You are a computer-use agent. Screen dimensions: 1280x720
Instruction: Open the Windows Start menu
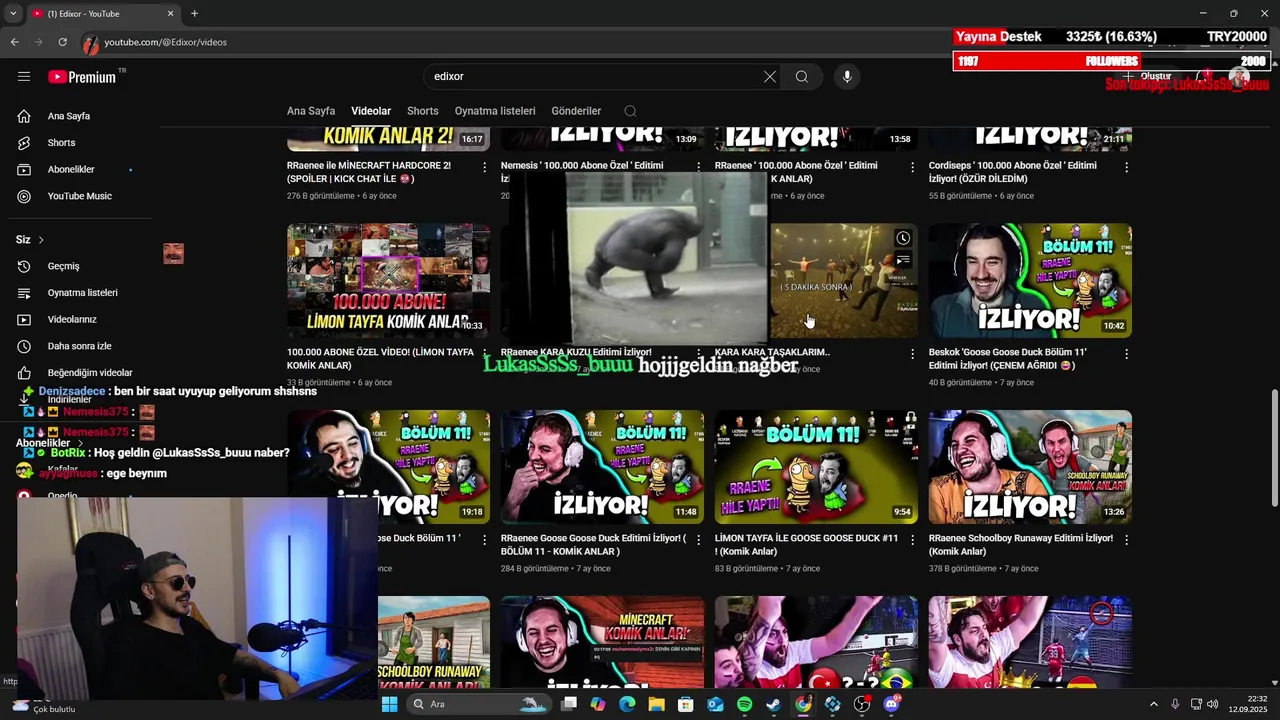point(390,704)
